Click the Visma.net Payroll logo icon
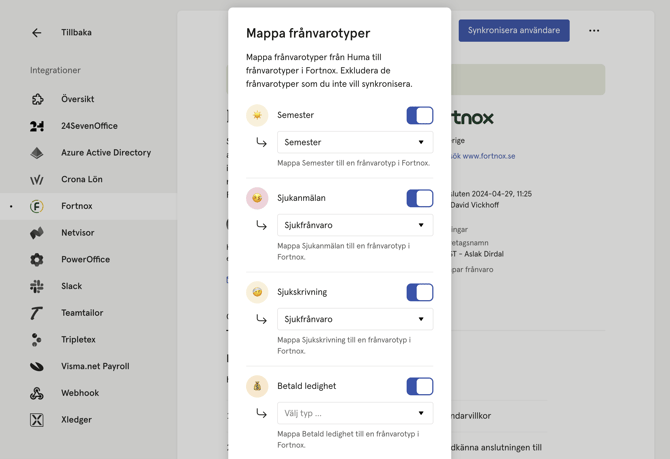 click(37, 366)
